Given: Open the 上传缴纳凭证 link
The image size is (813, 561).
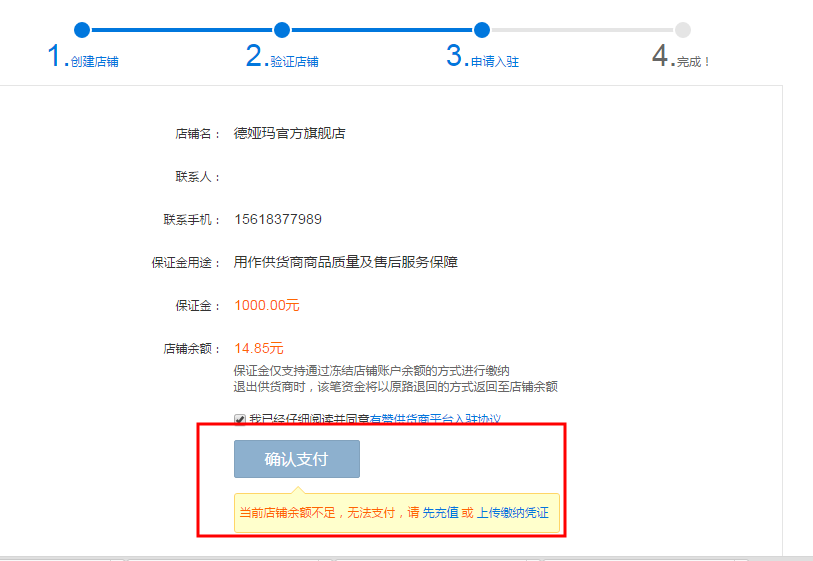Looking at the screenshot, I should coord(512,513).
